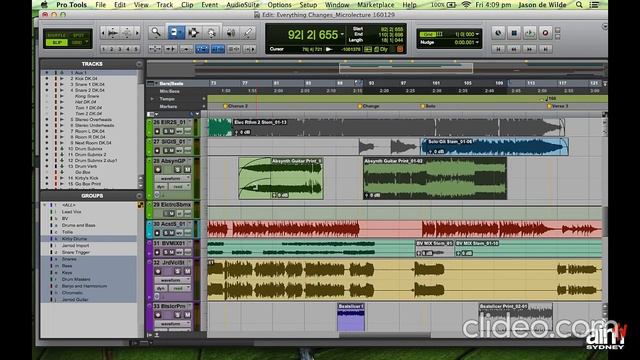The image size is (640, 360).
Task: Open the Track menu
Action: [164, 5]
